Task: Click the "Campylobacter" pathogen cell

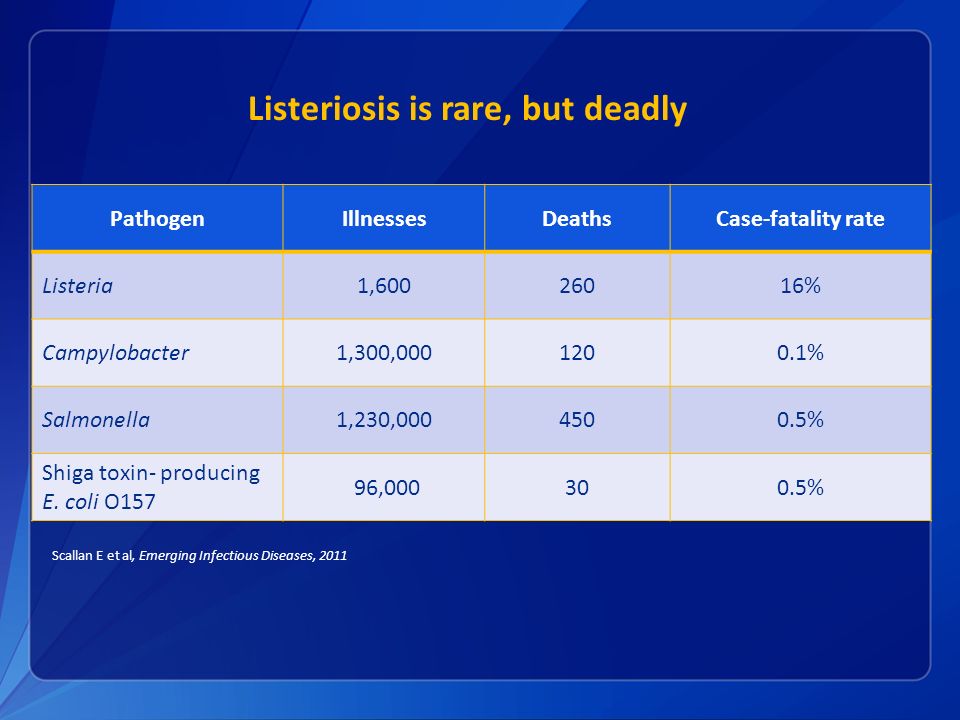Action: [x=157, y=353]
